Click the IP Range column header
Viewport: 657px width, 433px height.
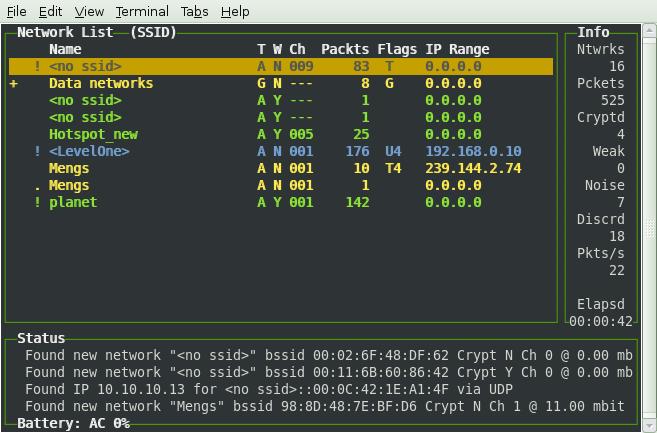point(457,49)
